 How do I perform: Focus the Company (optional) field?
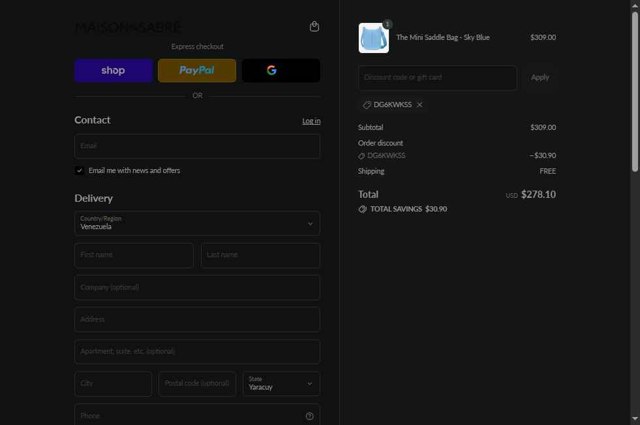[197, 287]
